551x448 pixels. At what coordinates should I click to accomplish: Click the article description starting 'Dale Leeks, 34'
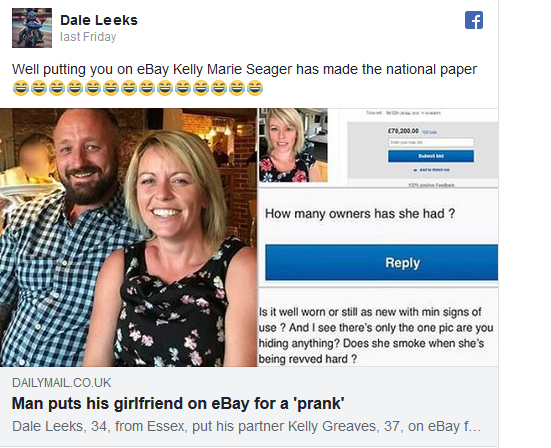tap(246, 426)
